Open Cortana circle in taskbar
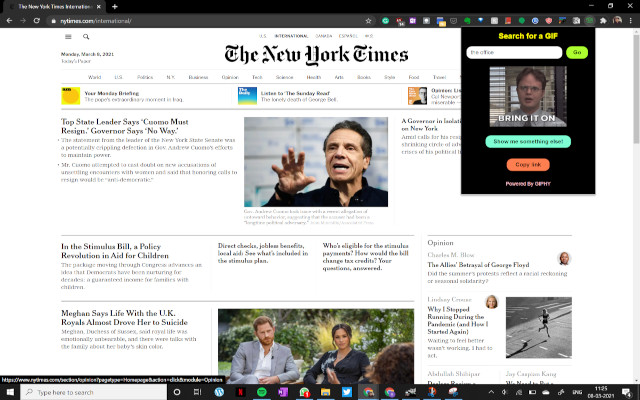This screenshot has height=400, width=640. 177,392
